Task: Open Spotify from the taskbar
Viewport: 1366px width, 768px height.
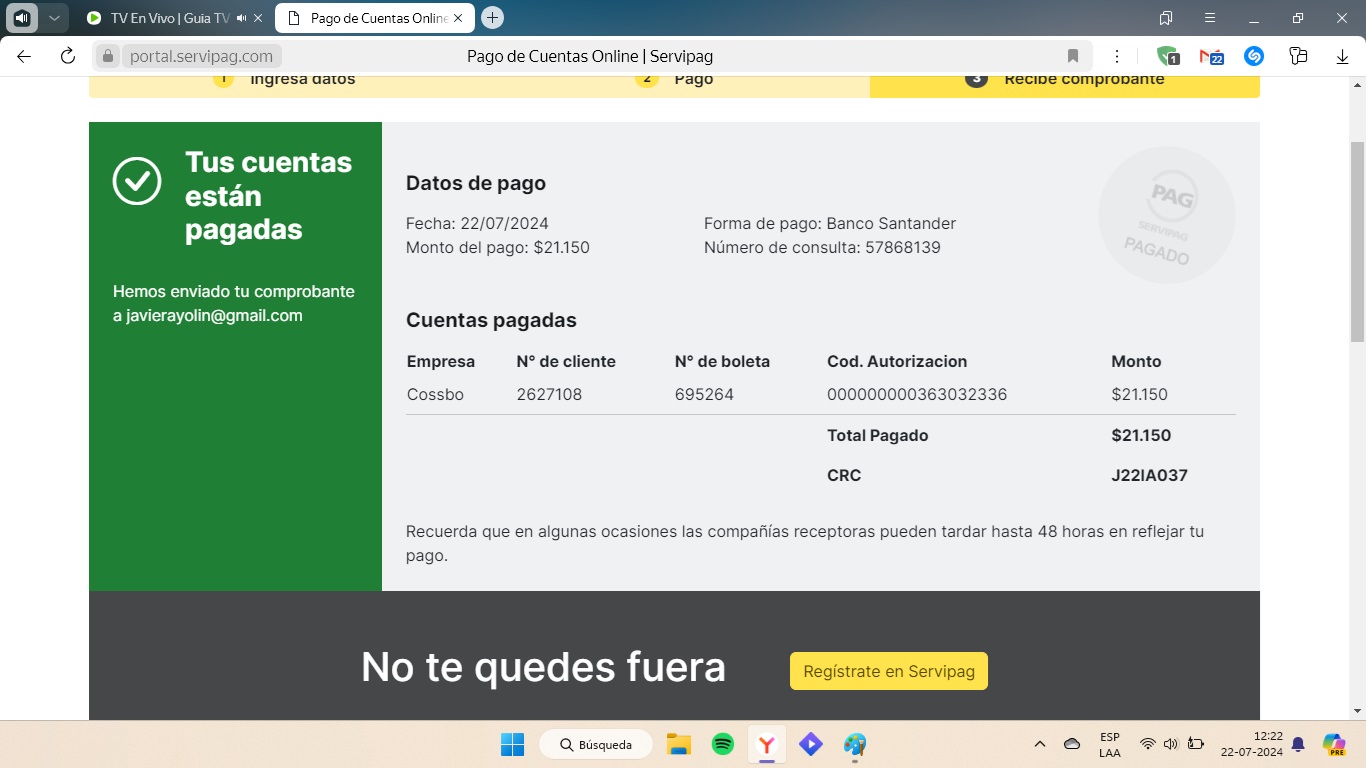Action: 723,744
